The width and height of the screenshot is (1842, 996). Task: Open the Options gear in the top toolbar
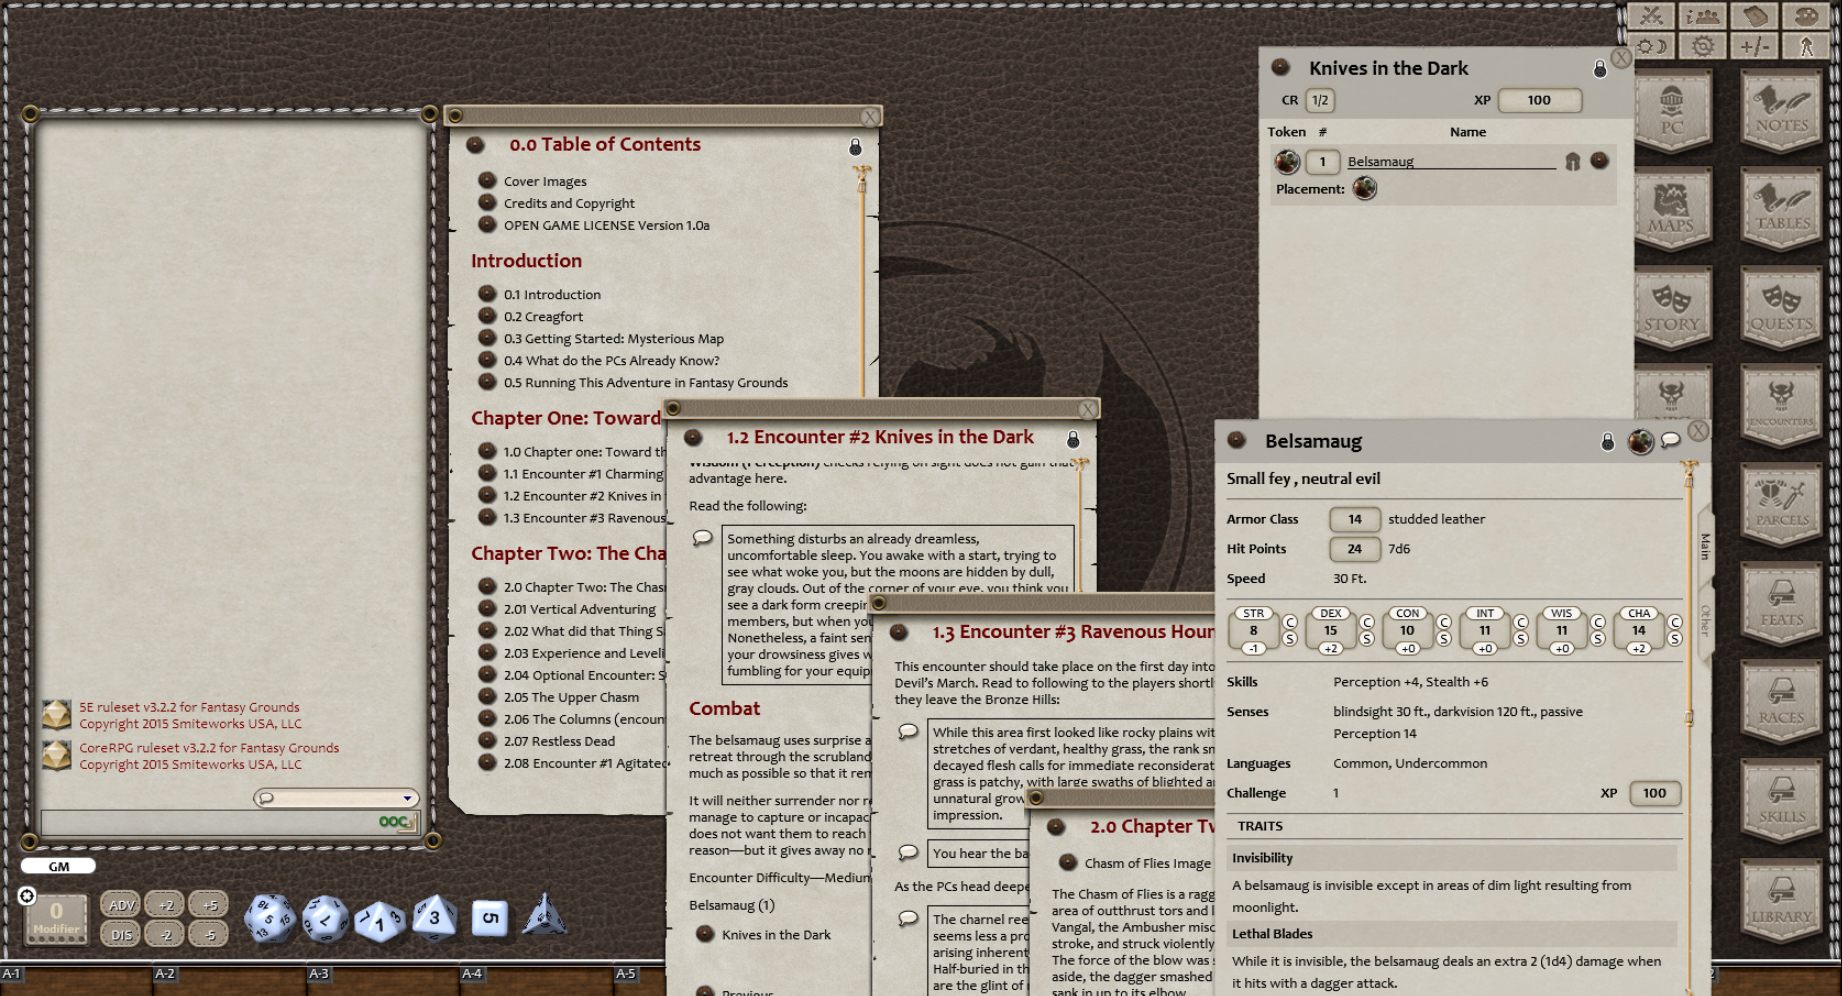(x=1703, y=45)
